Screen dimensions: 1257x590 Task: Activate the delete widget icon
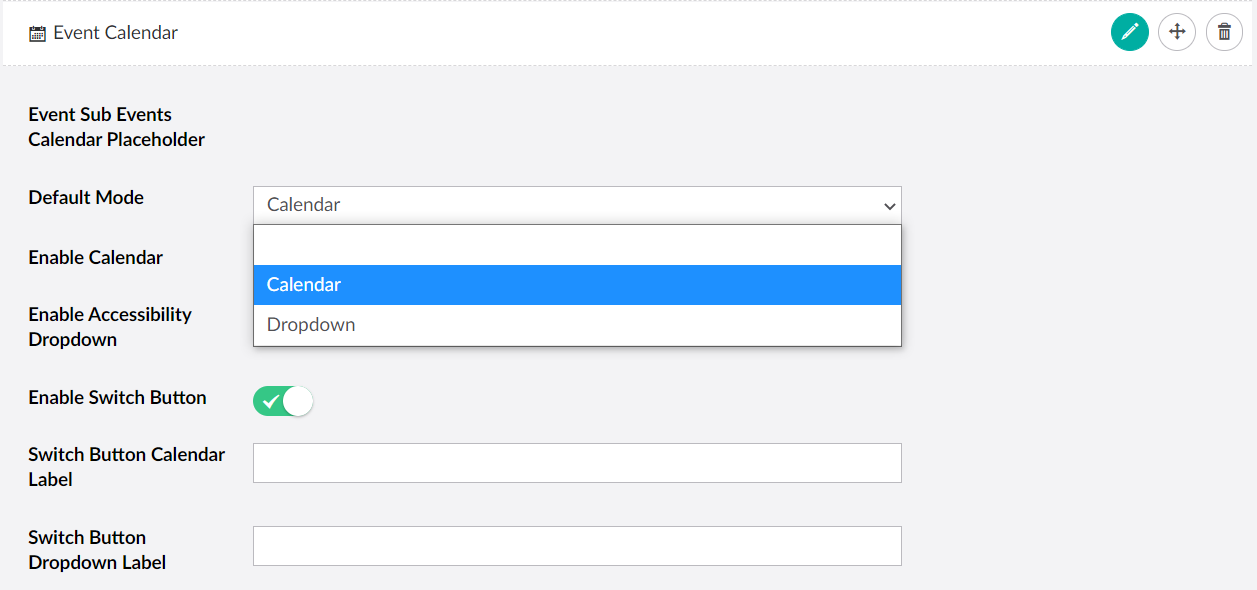(x=1224, y=32)
